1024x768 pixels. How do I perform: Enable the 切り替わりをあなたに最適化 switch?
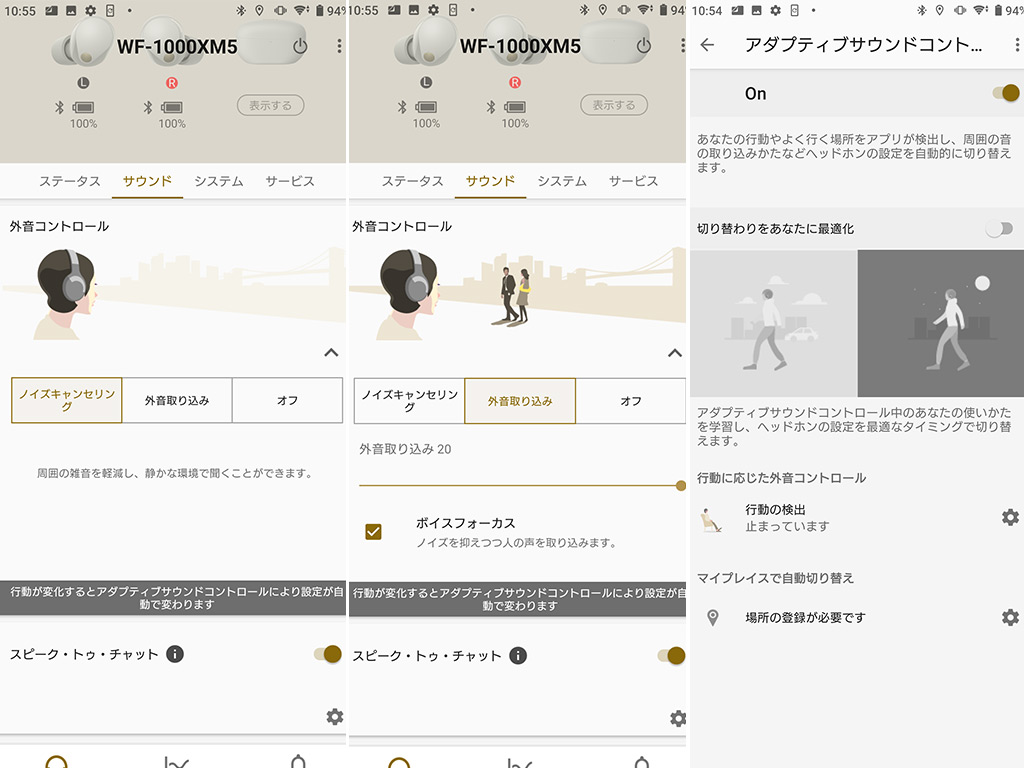point(999,229)
